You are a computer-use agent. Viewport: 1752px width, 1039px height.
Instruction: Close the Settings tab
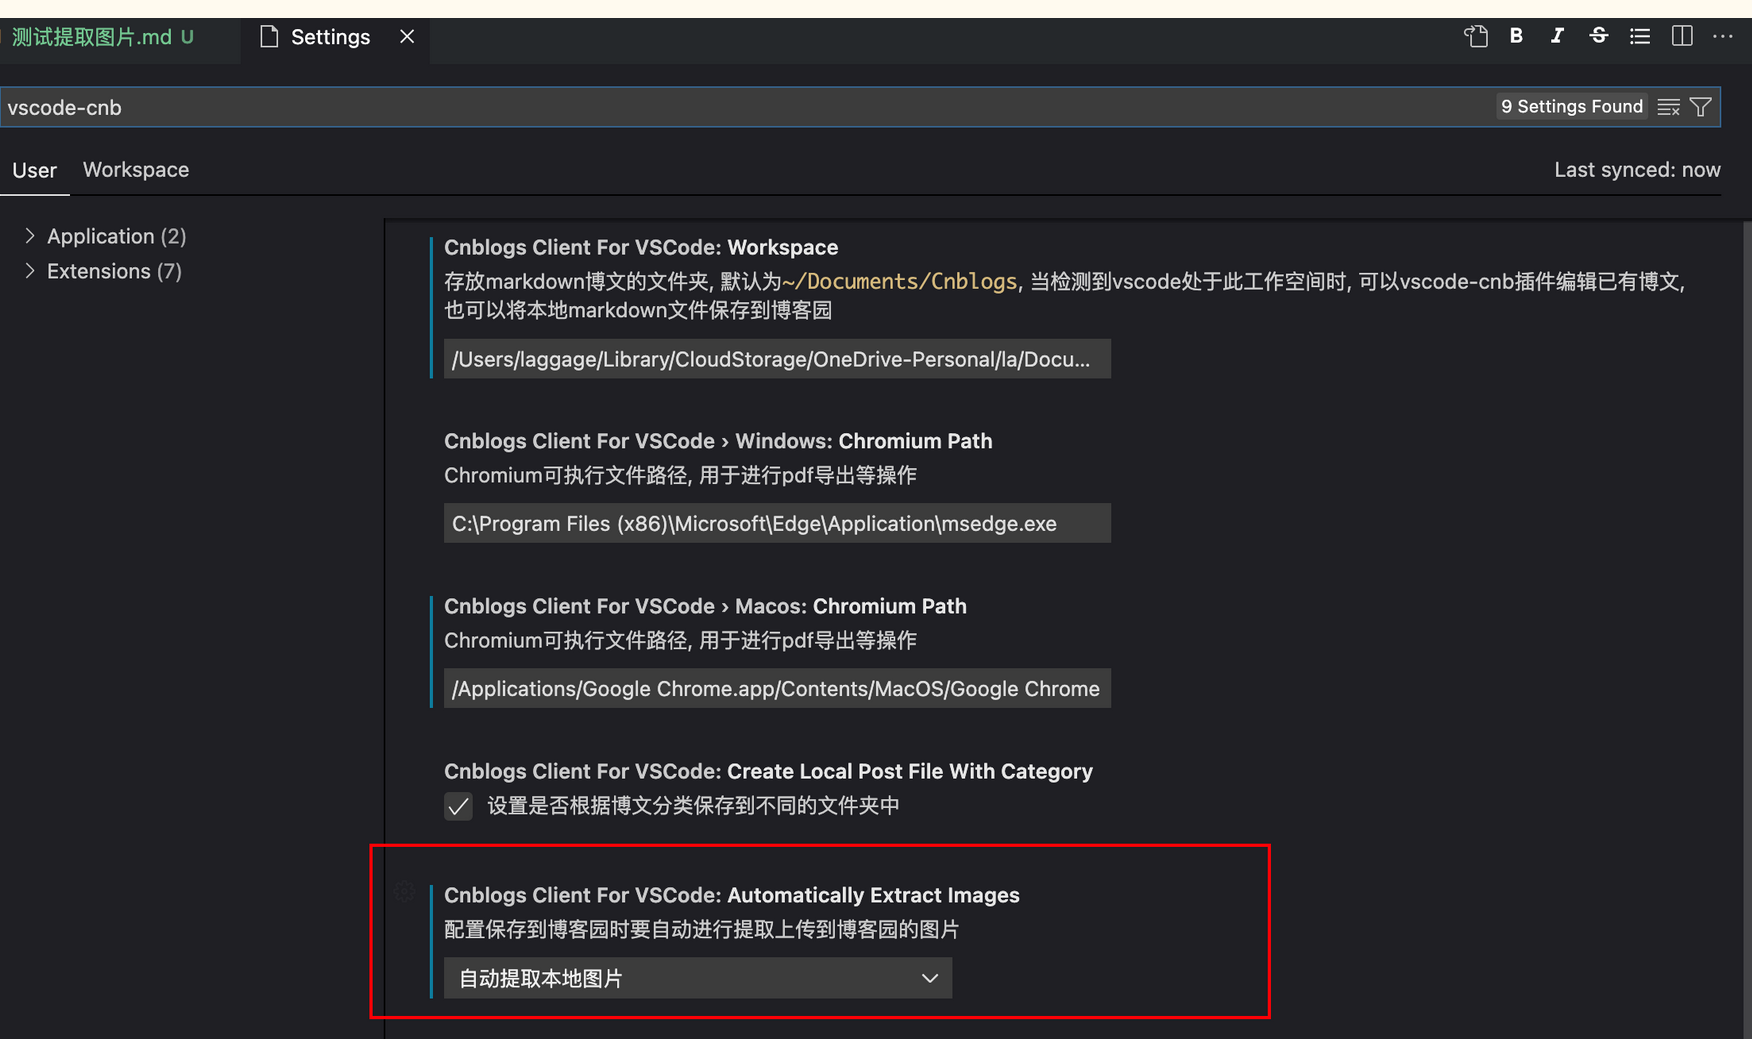point(407,37)
